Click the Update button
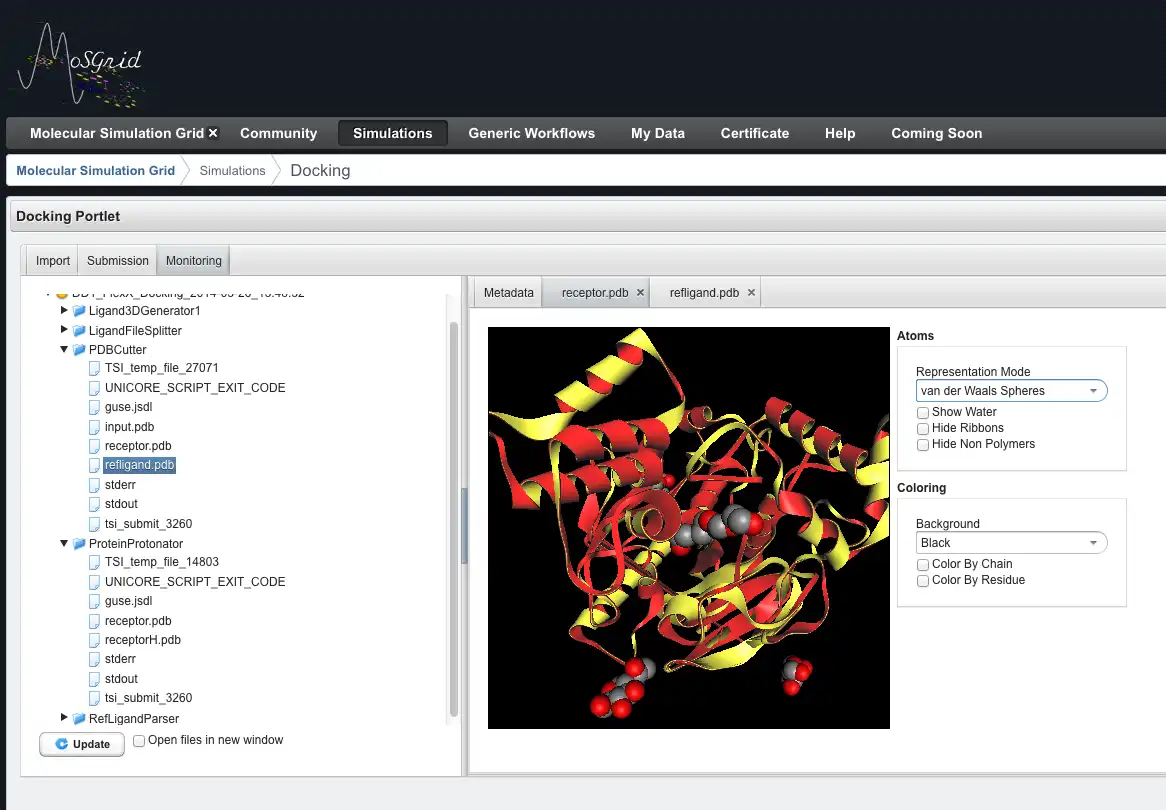This screenshot has height=810, width=1166. [82, 745]
